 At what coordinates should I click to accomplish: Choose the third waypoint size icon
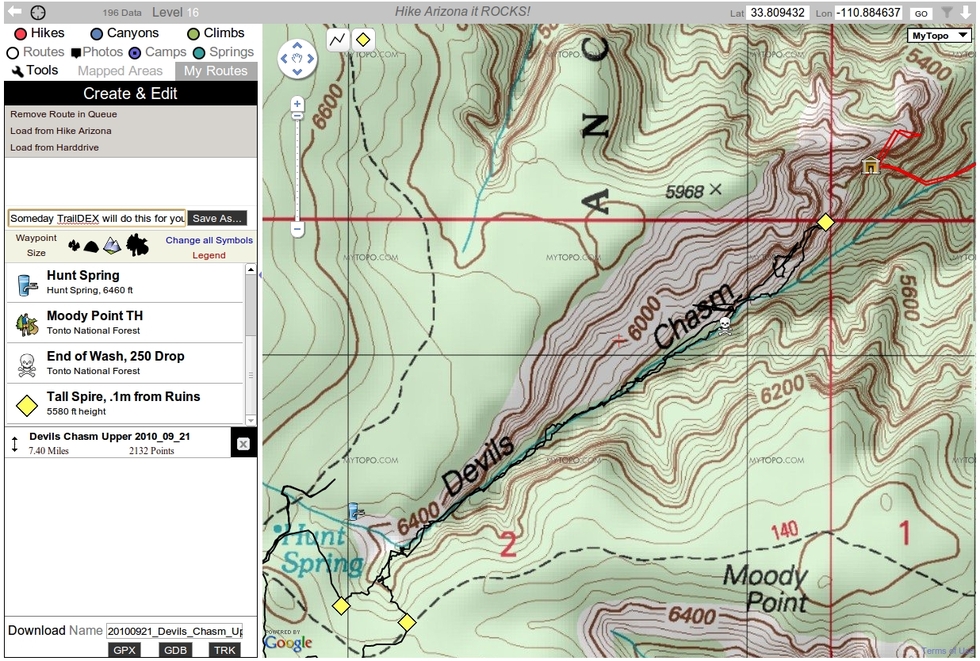pyautogui.click(x=112, y=245)
